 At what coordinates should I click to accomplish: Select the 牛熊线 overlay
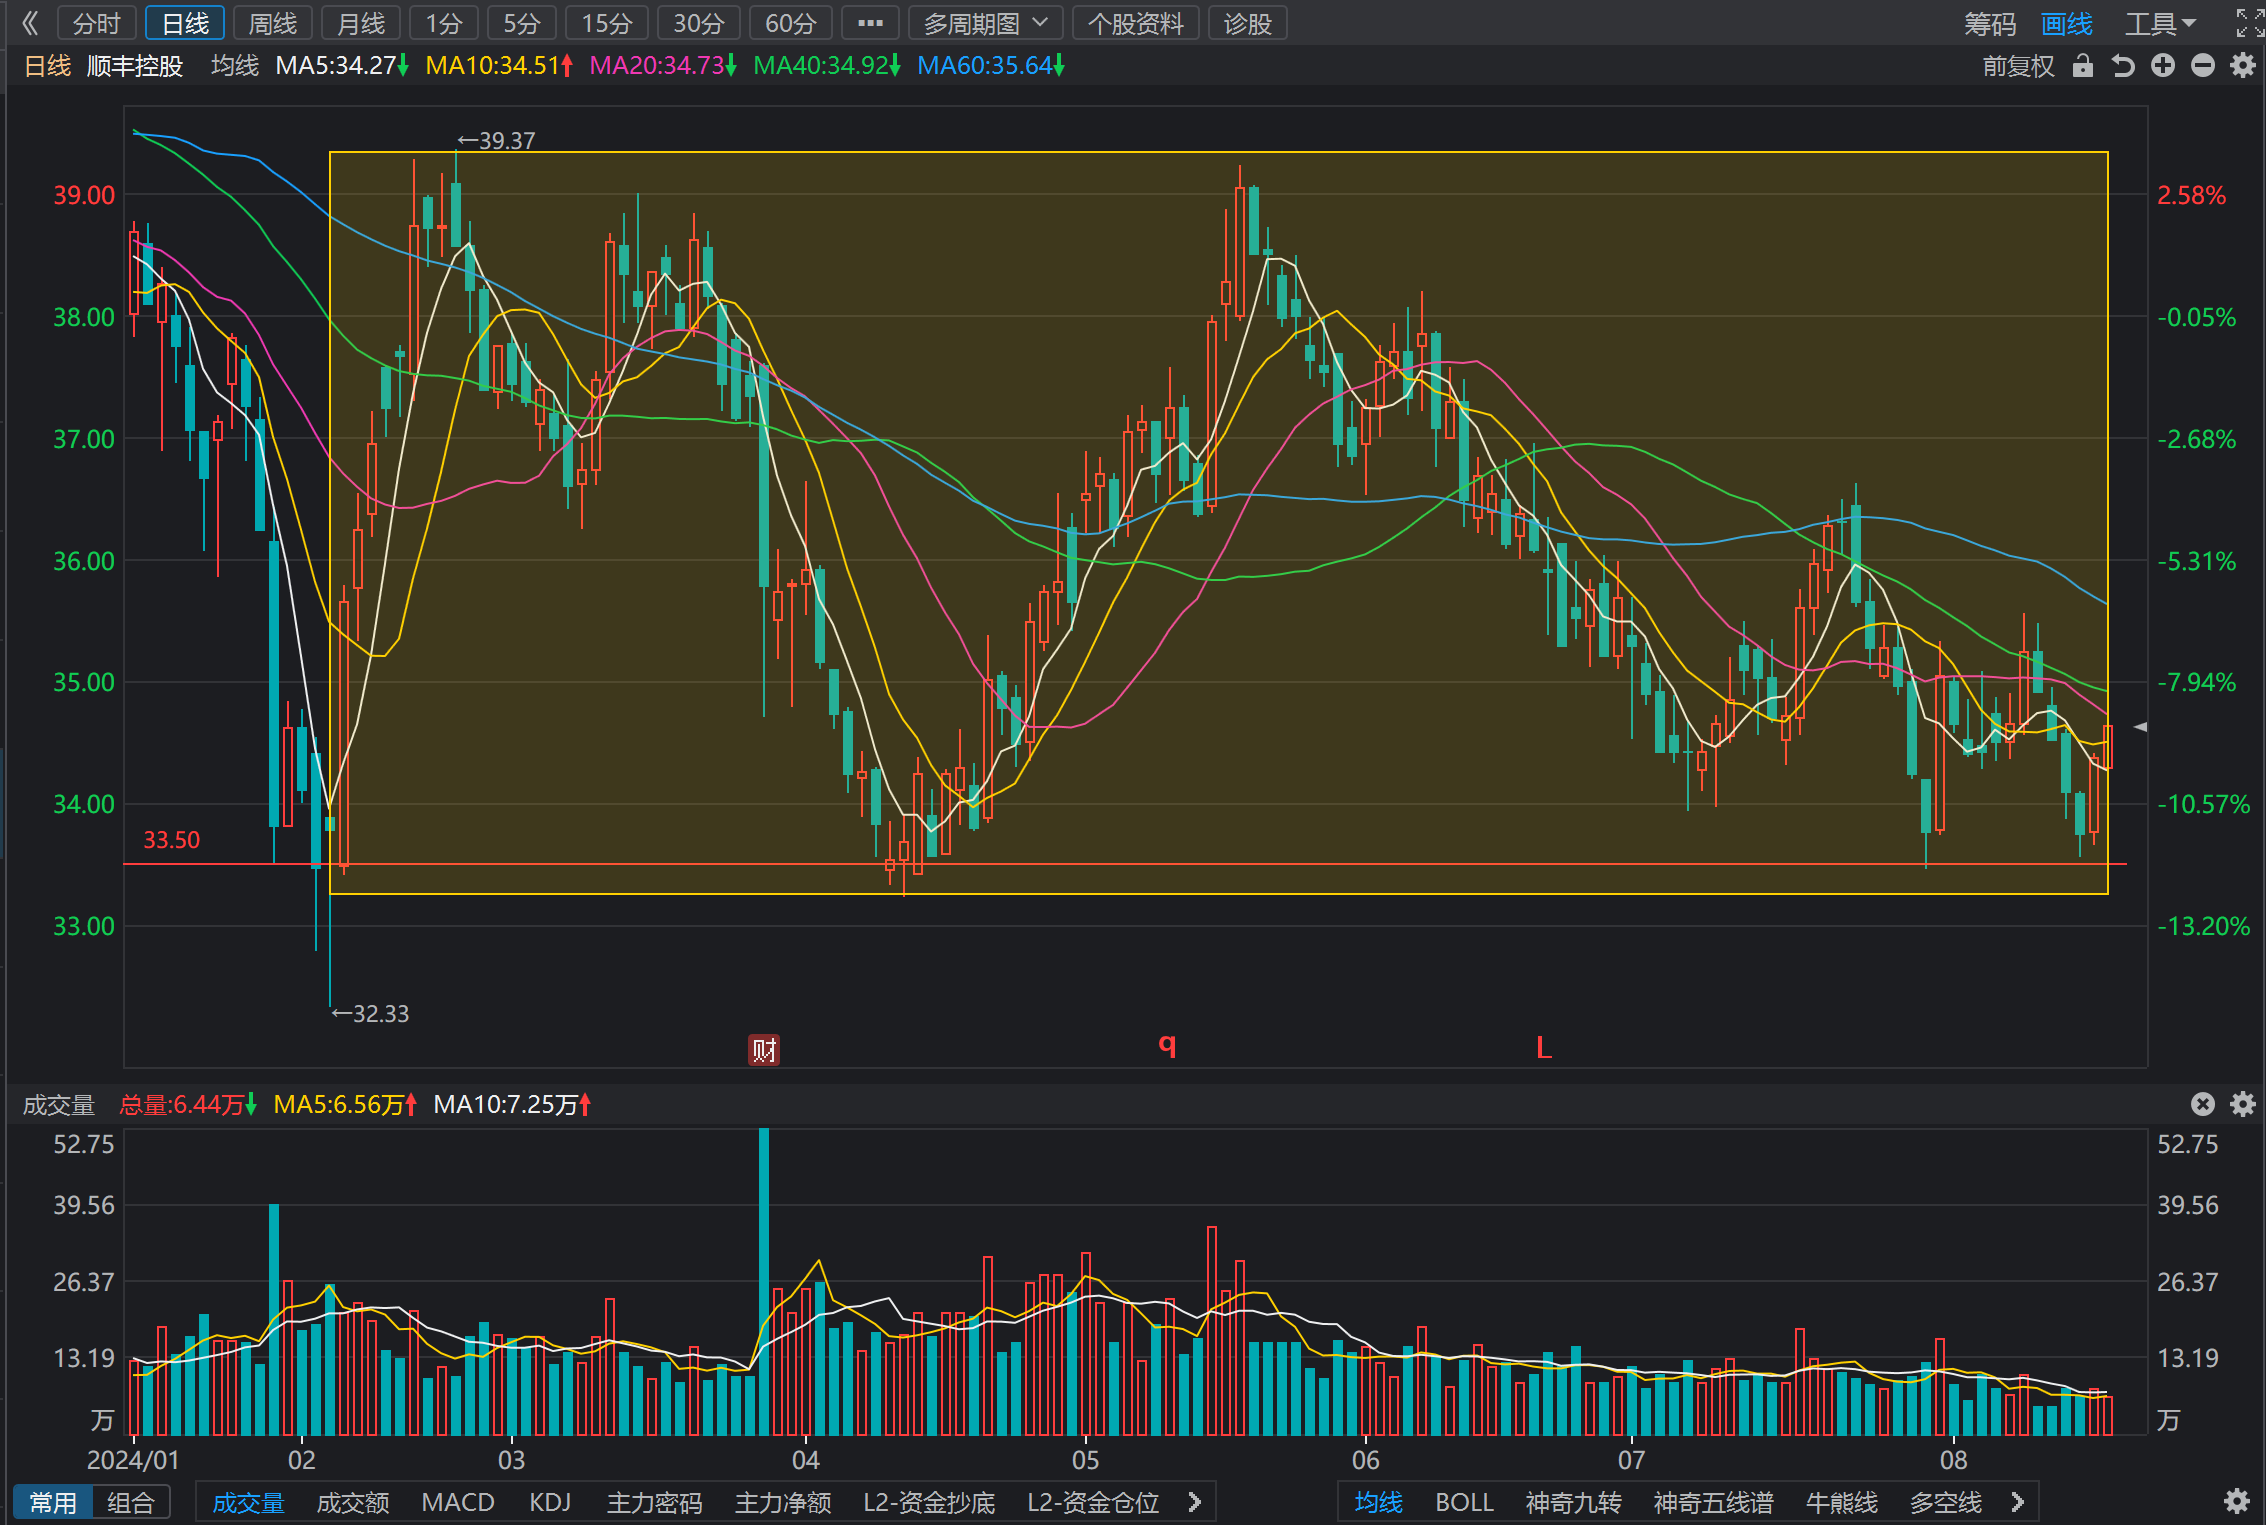1841,1502
